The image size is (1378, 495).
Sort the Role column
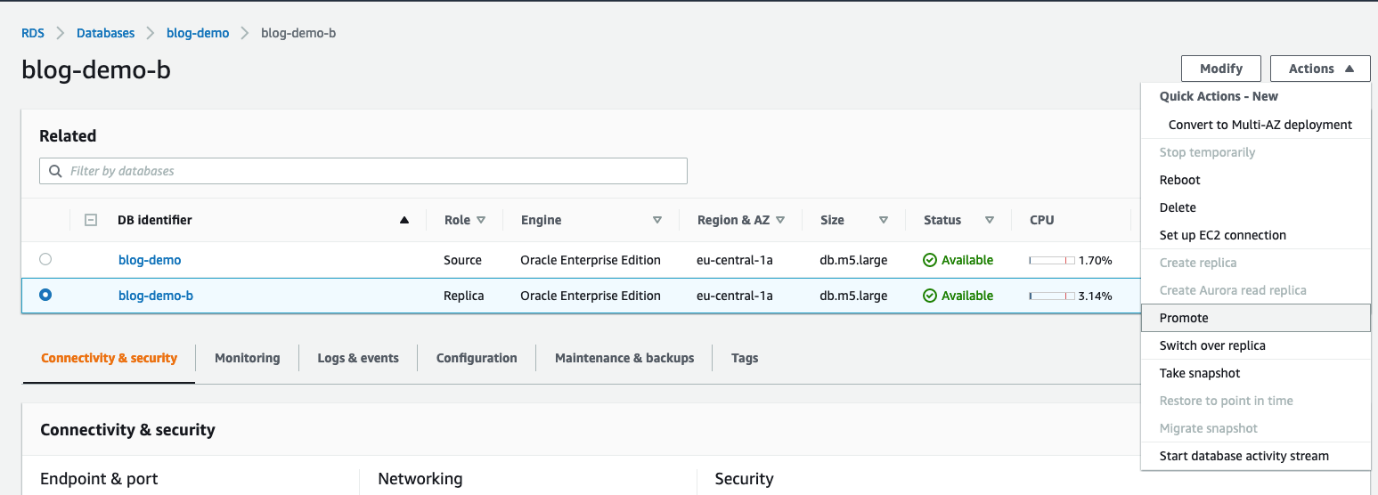[x=481, y=220]
